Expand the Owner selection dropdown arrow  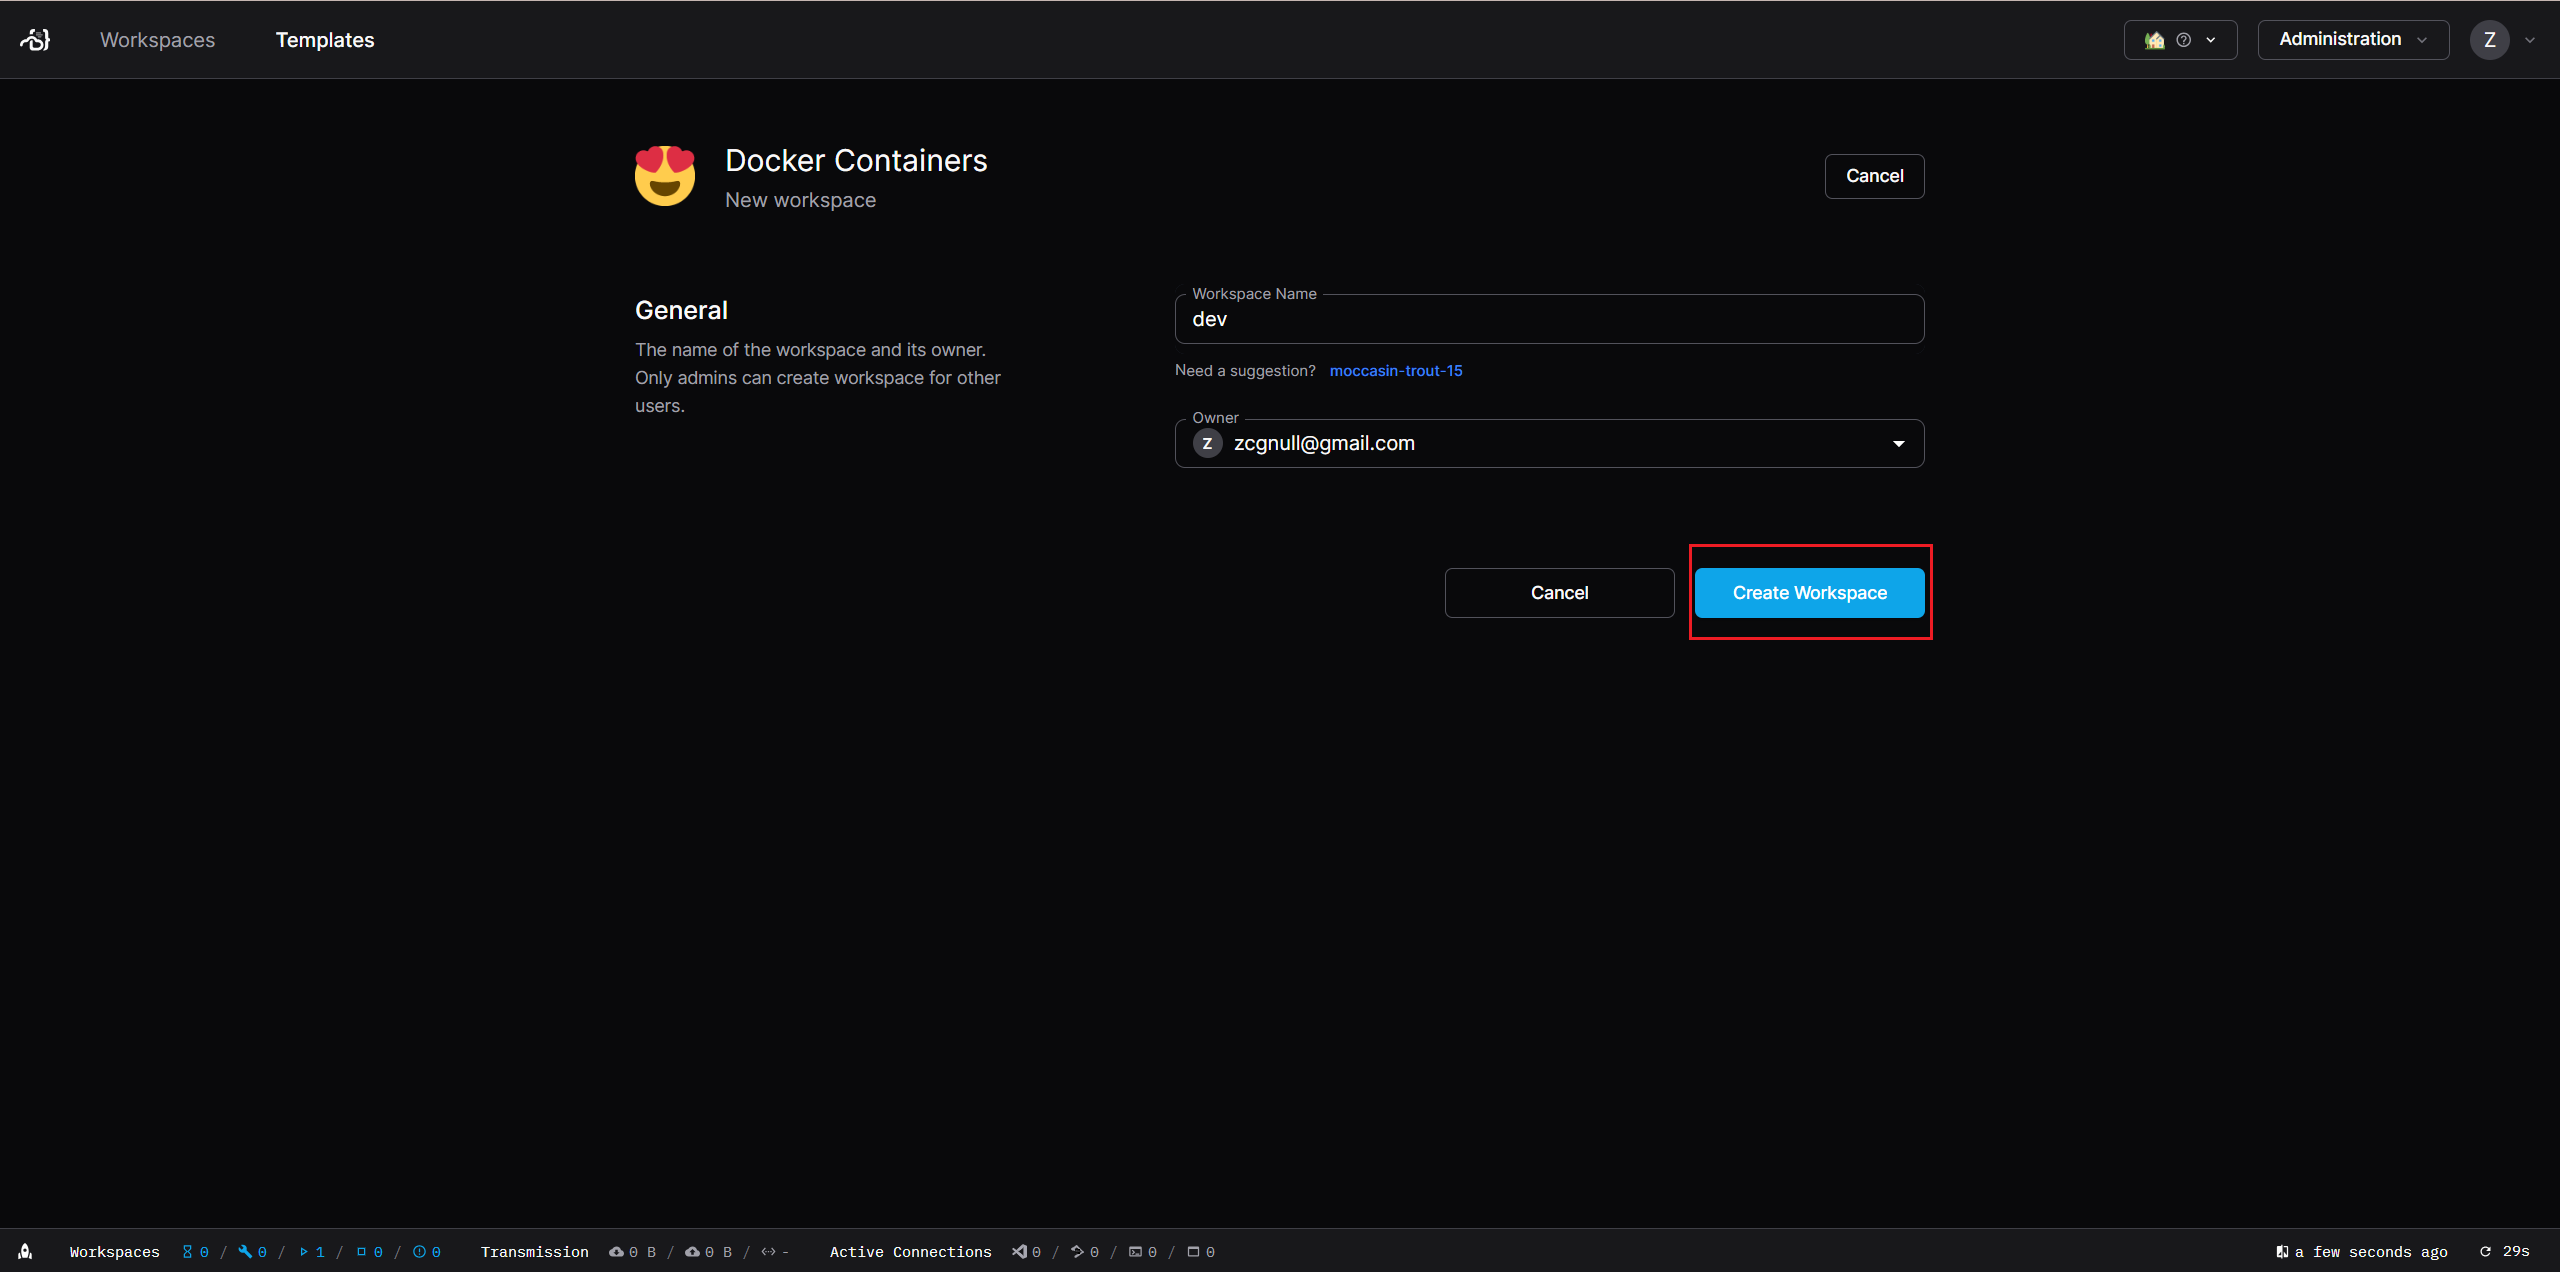click(1898, 443)
